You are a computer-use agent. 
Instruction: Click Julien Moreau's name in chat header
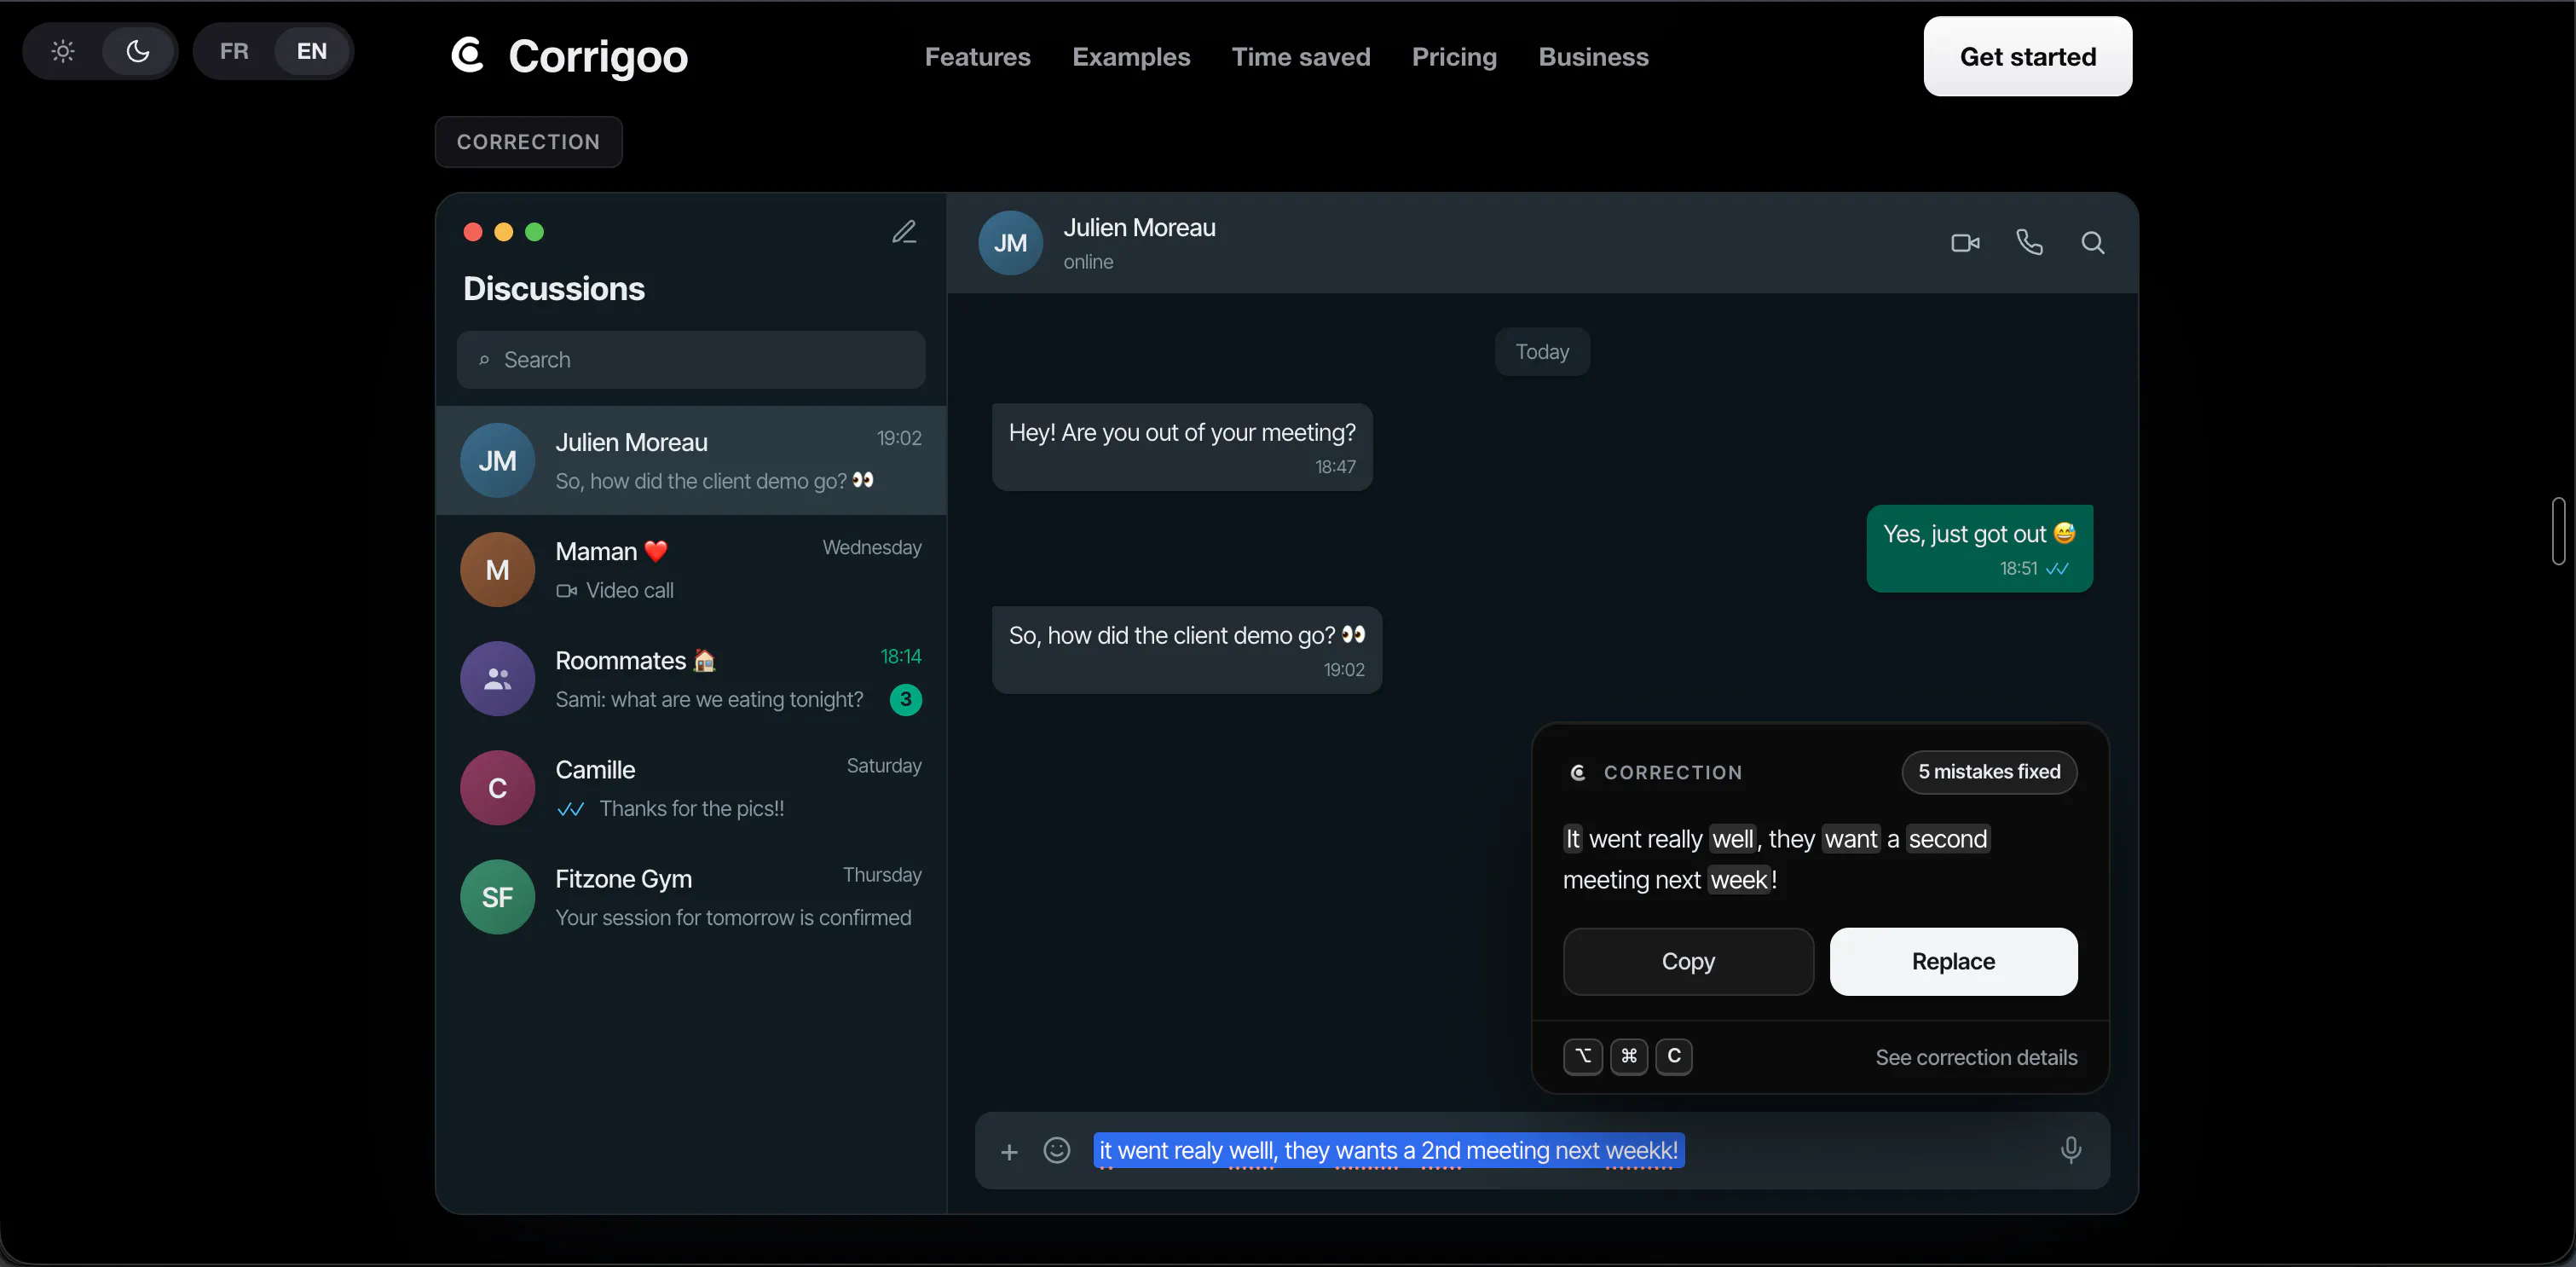[1139, 228]
